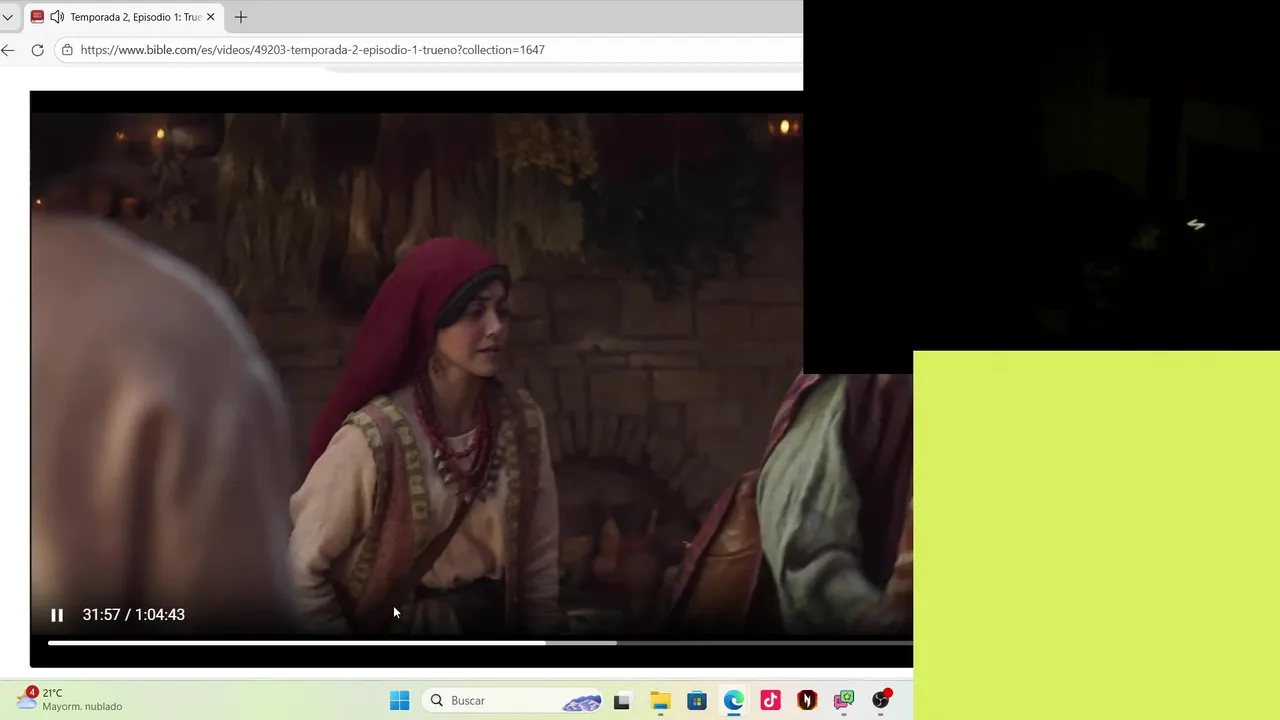Pause the video playback
1280x720 pixels.
(57, 615)
